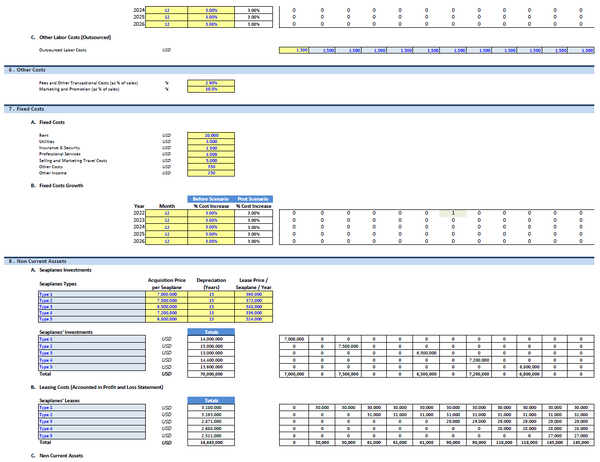This screenshot has width=600, height=462.
Task: Select the Other Costs value cell
Action: click(x=211, y=167)
